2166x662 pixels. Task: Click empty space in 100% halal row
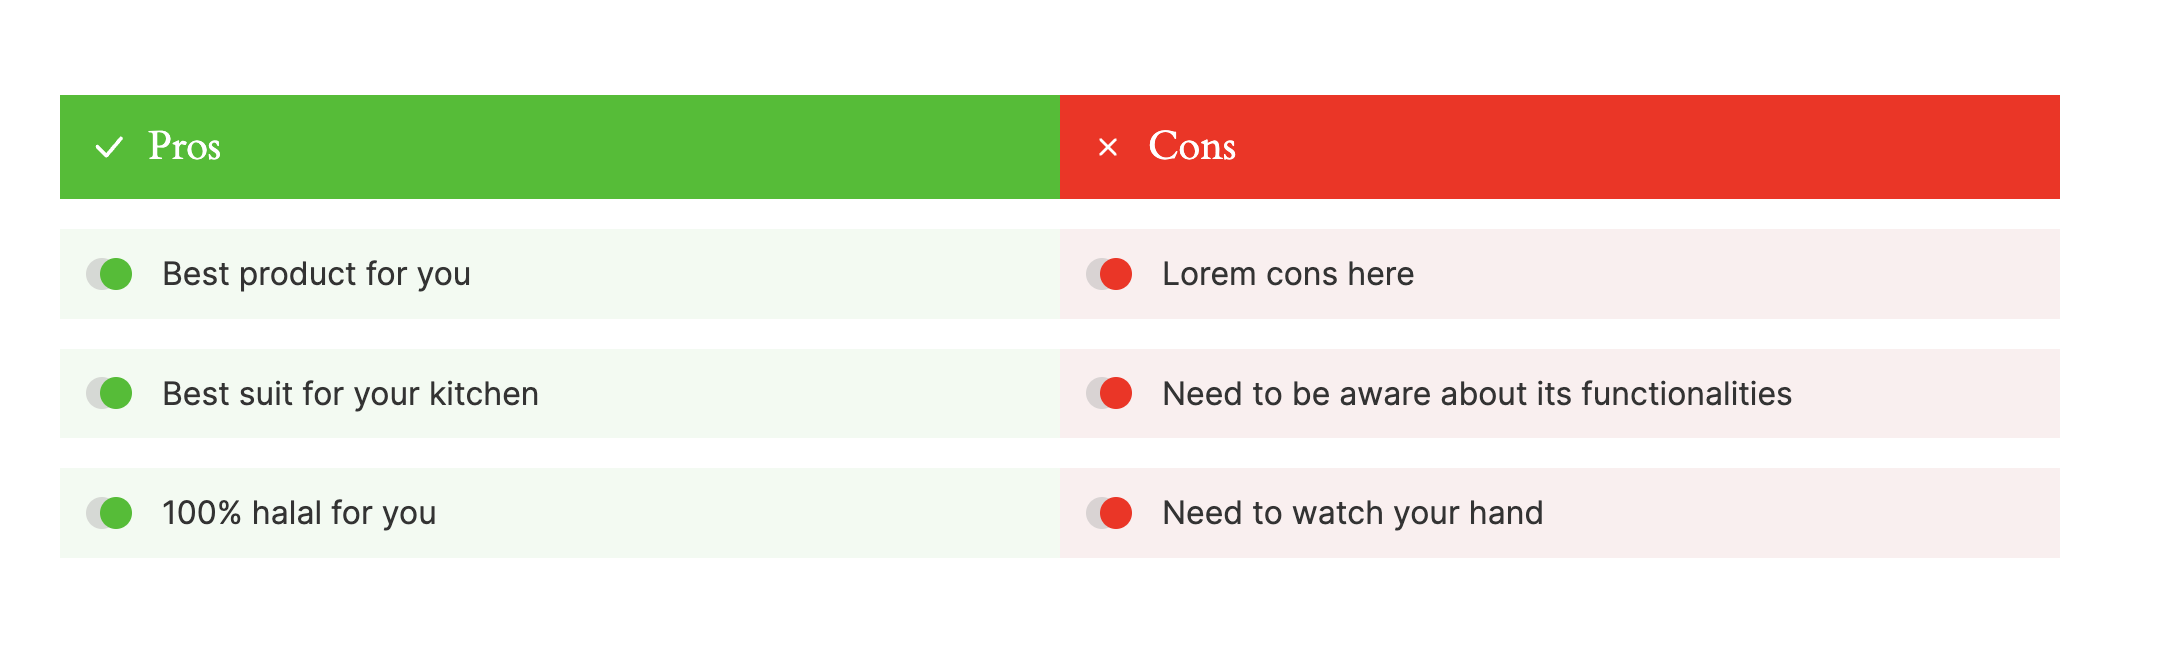[750, 513]
